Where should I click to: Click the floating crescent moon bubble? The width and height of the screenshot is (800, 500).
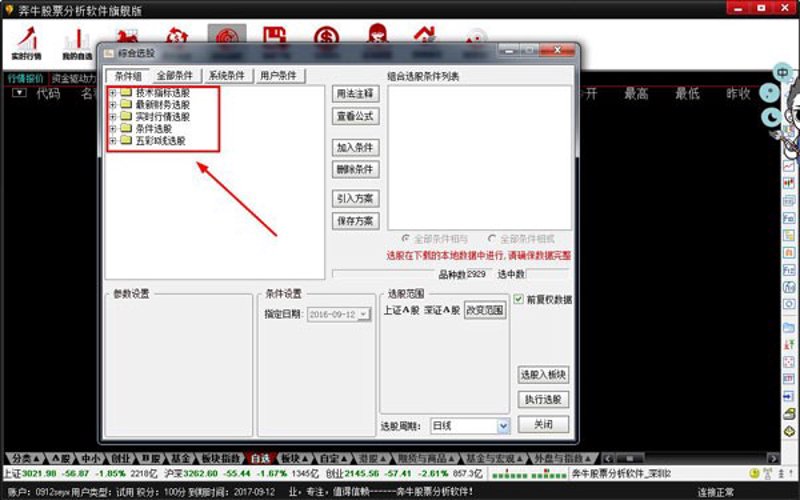tap(771, 118)
